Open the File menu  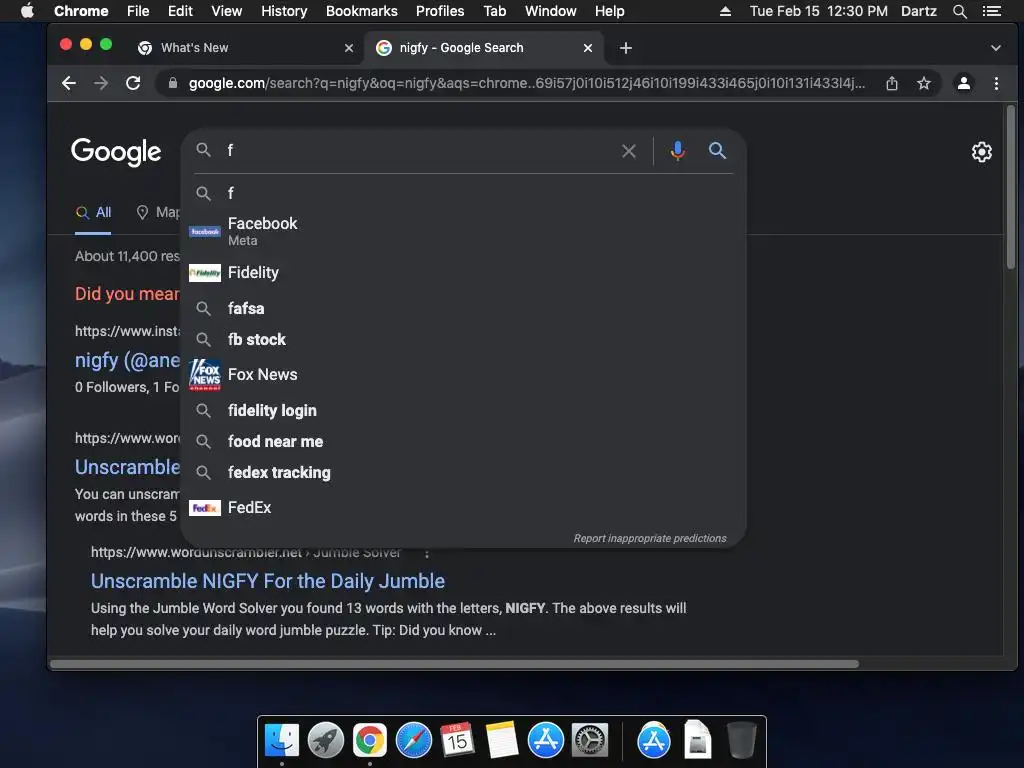pos(138,11)
